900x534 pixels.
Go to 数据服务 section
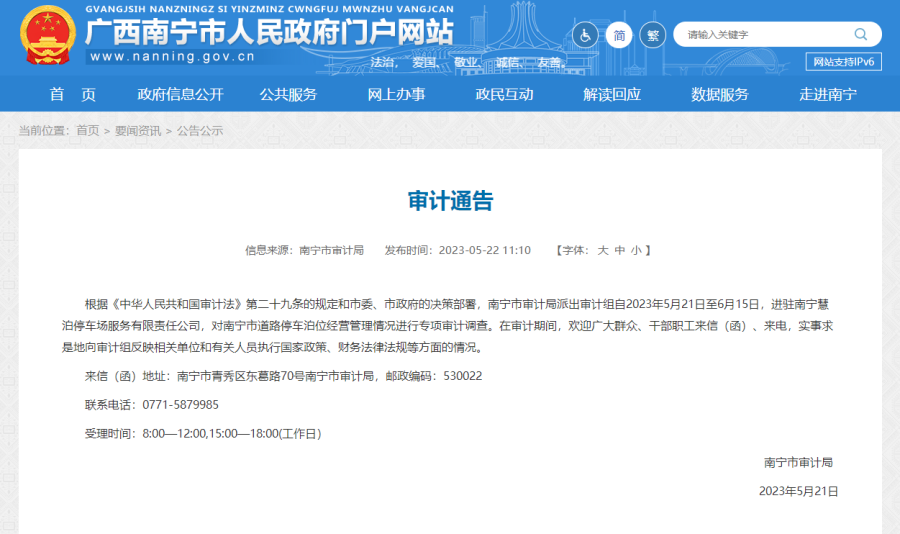pos(720,95)
